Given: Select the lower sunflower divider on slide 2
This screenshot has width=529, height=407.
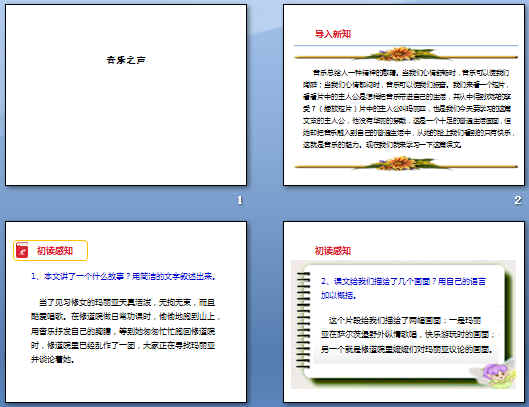Looking at the screenshot, I should [x=406, y=164].
